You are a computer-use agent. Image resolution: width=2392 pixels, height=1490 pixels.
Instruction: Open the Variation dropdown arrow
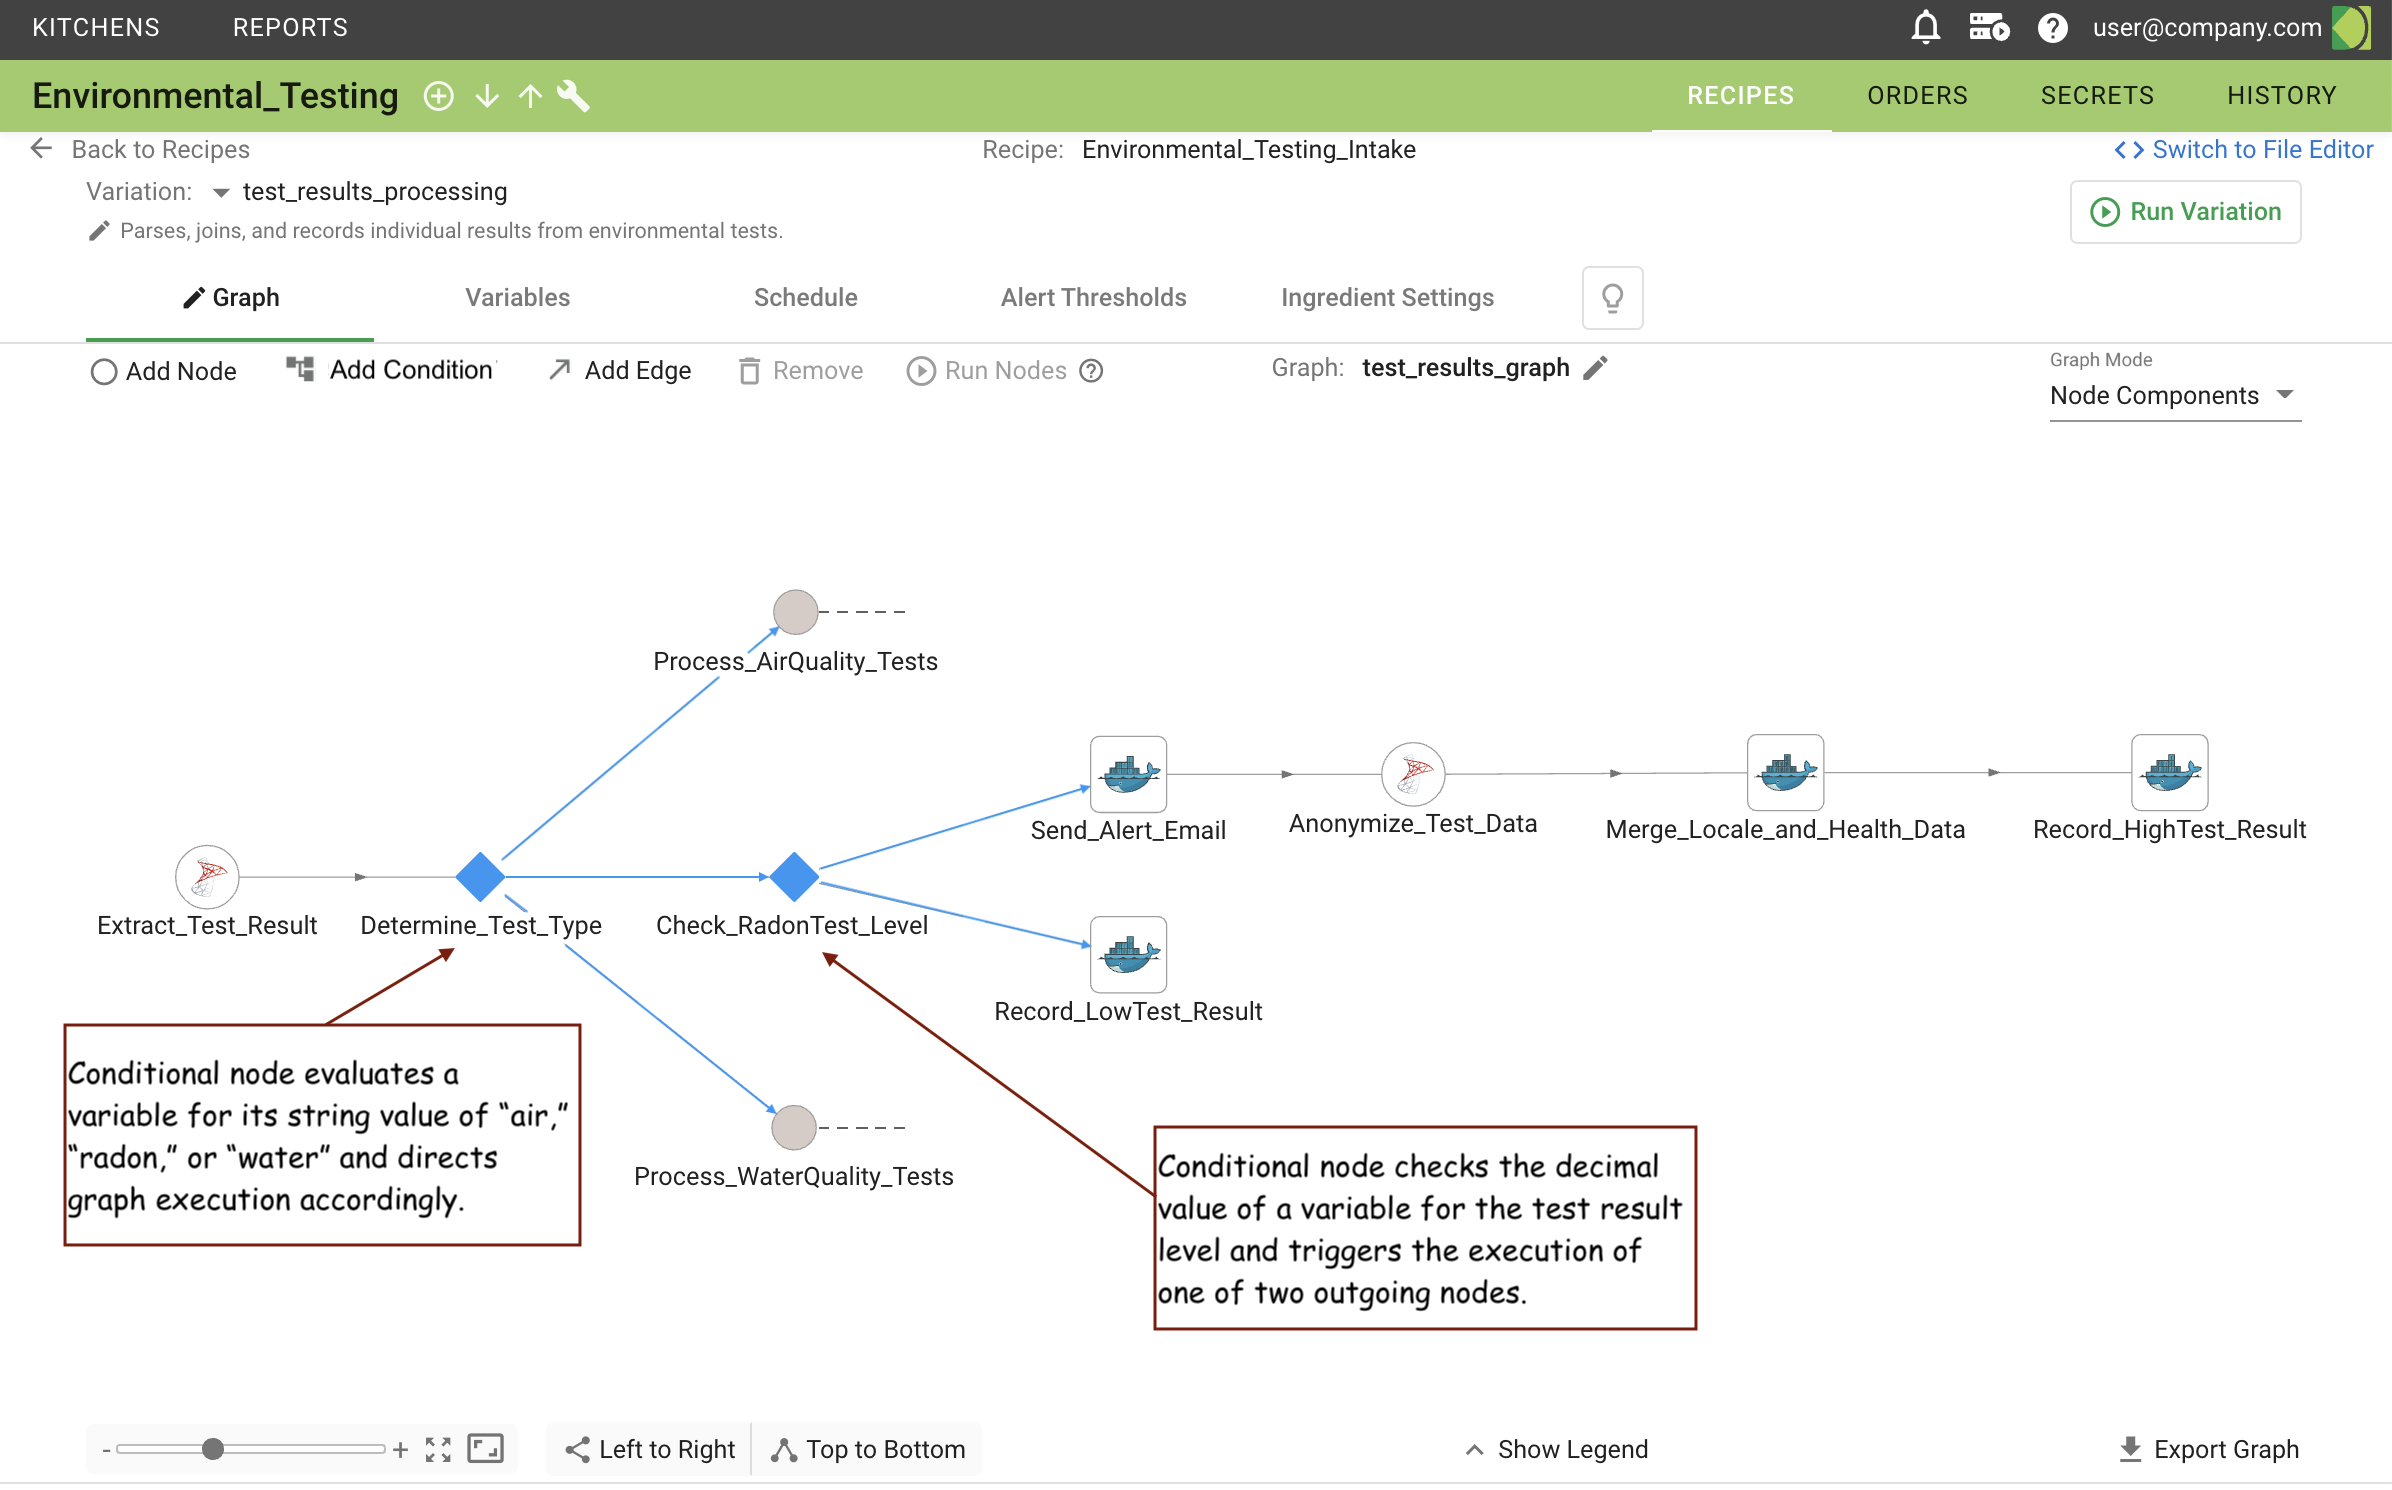coord(221,192)
